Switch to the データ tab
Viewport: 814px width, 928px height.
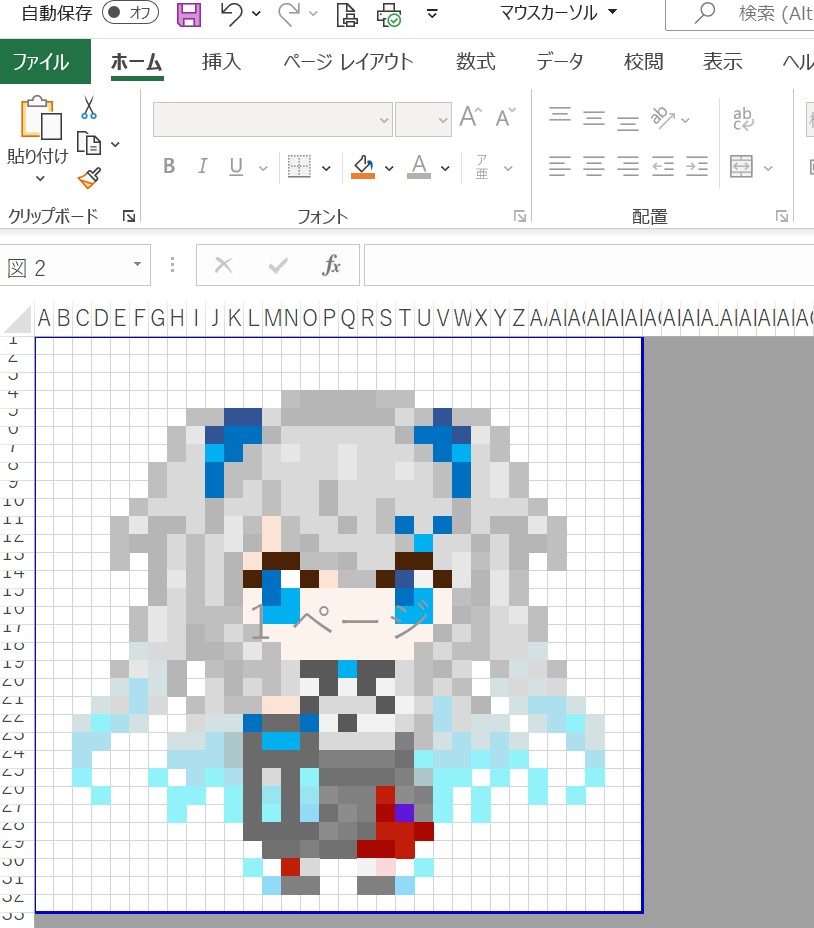click(x=560, y=62)
